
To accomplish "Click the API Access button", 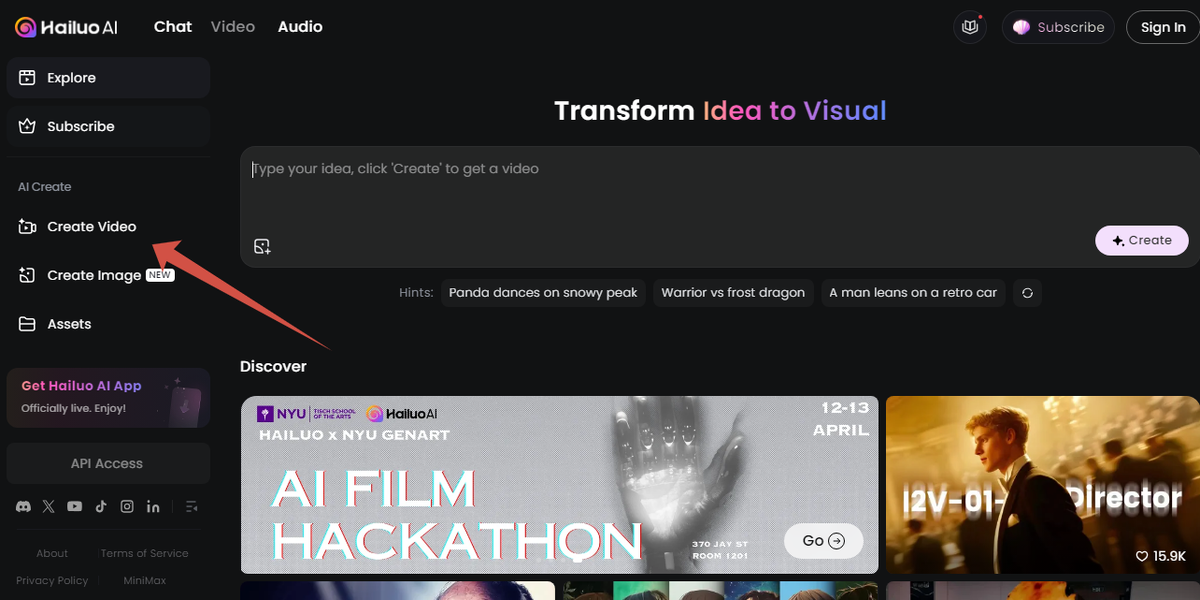I will click(108, 463).
